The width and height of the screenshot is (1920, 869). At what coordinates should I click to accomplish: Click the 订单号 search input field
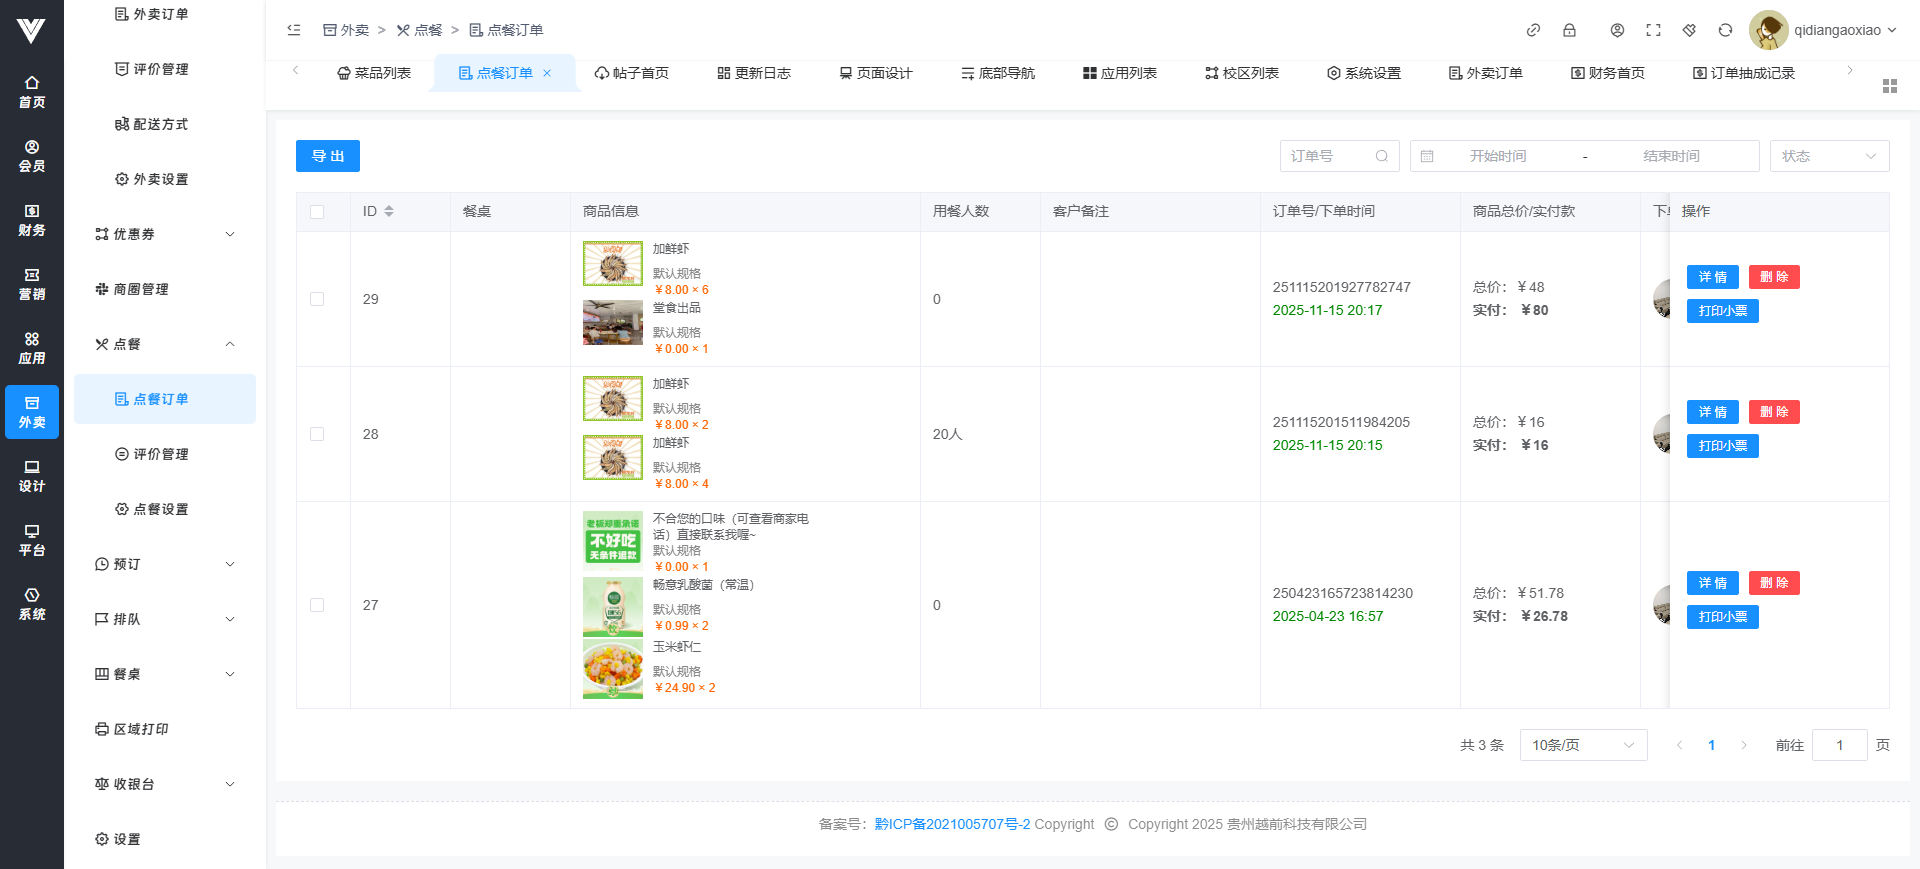tap(1328, 156)
